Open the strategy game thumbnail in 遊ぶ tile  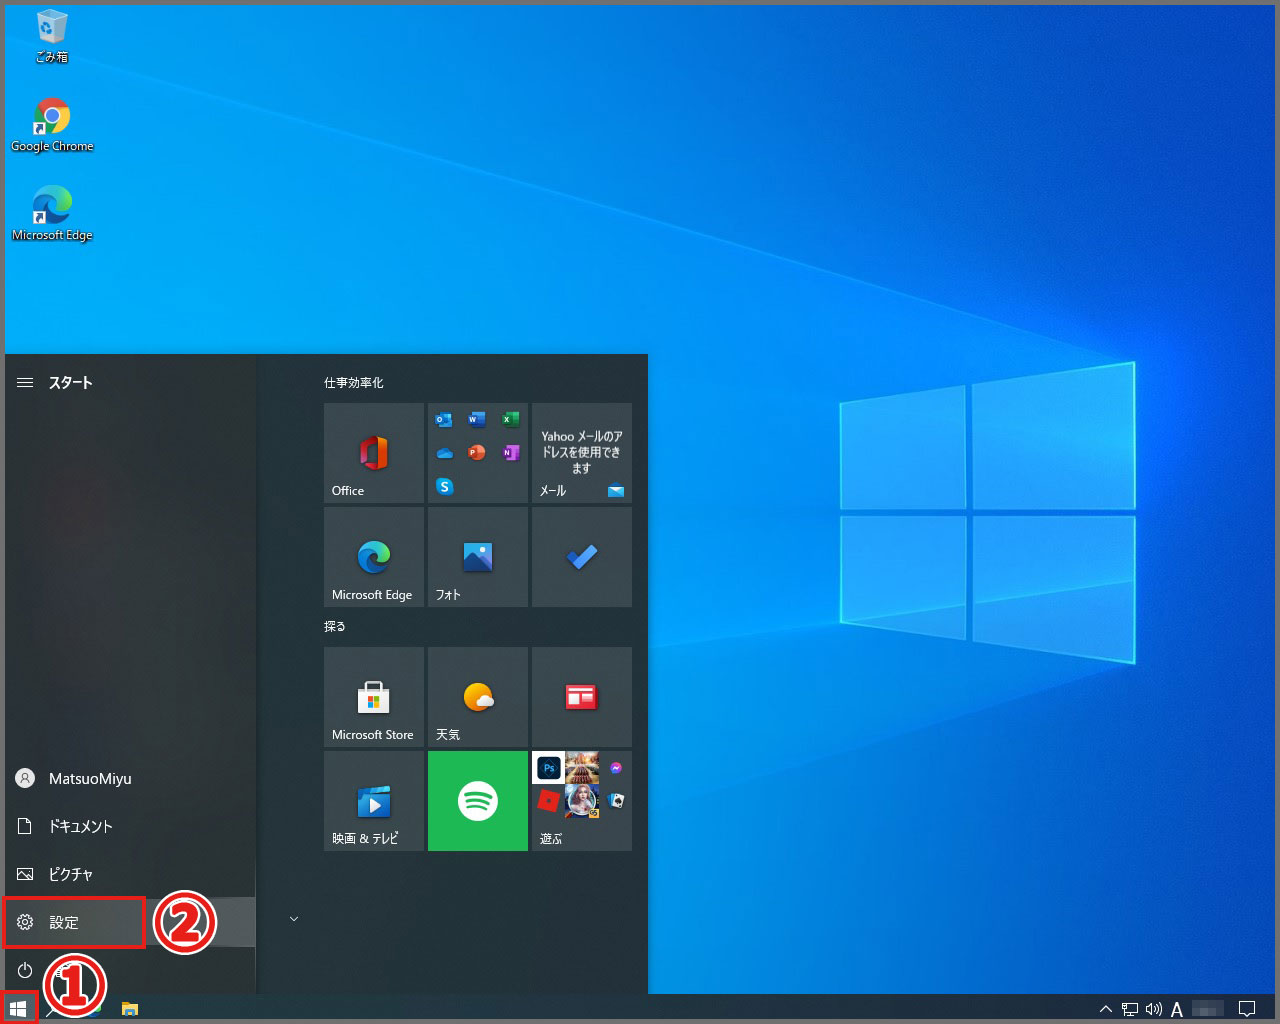pos(582,768)
